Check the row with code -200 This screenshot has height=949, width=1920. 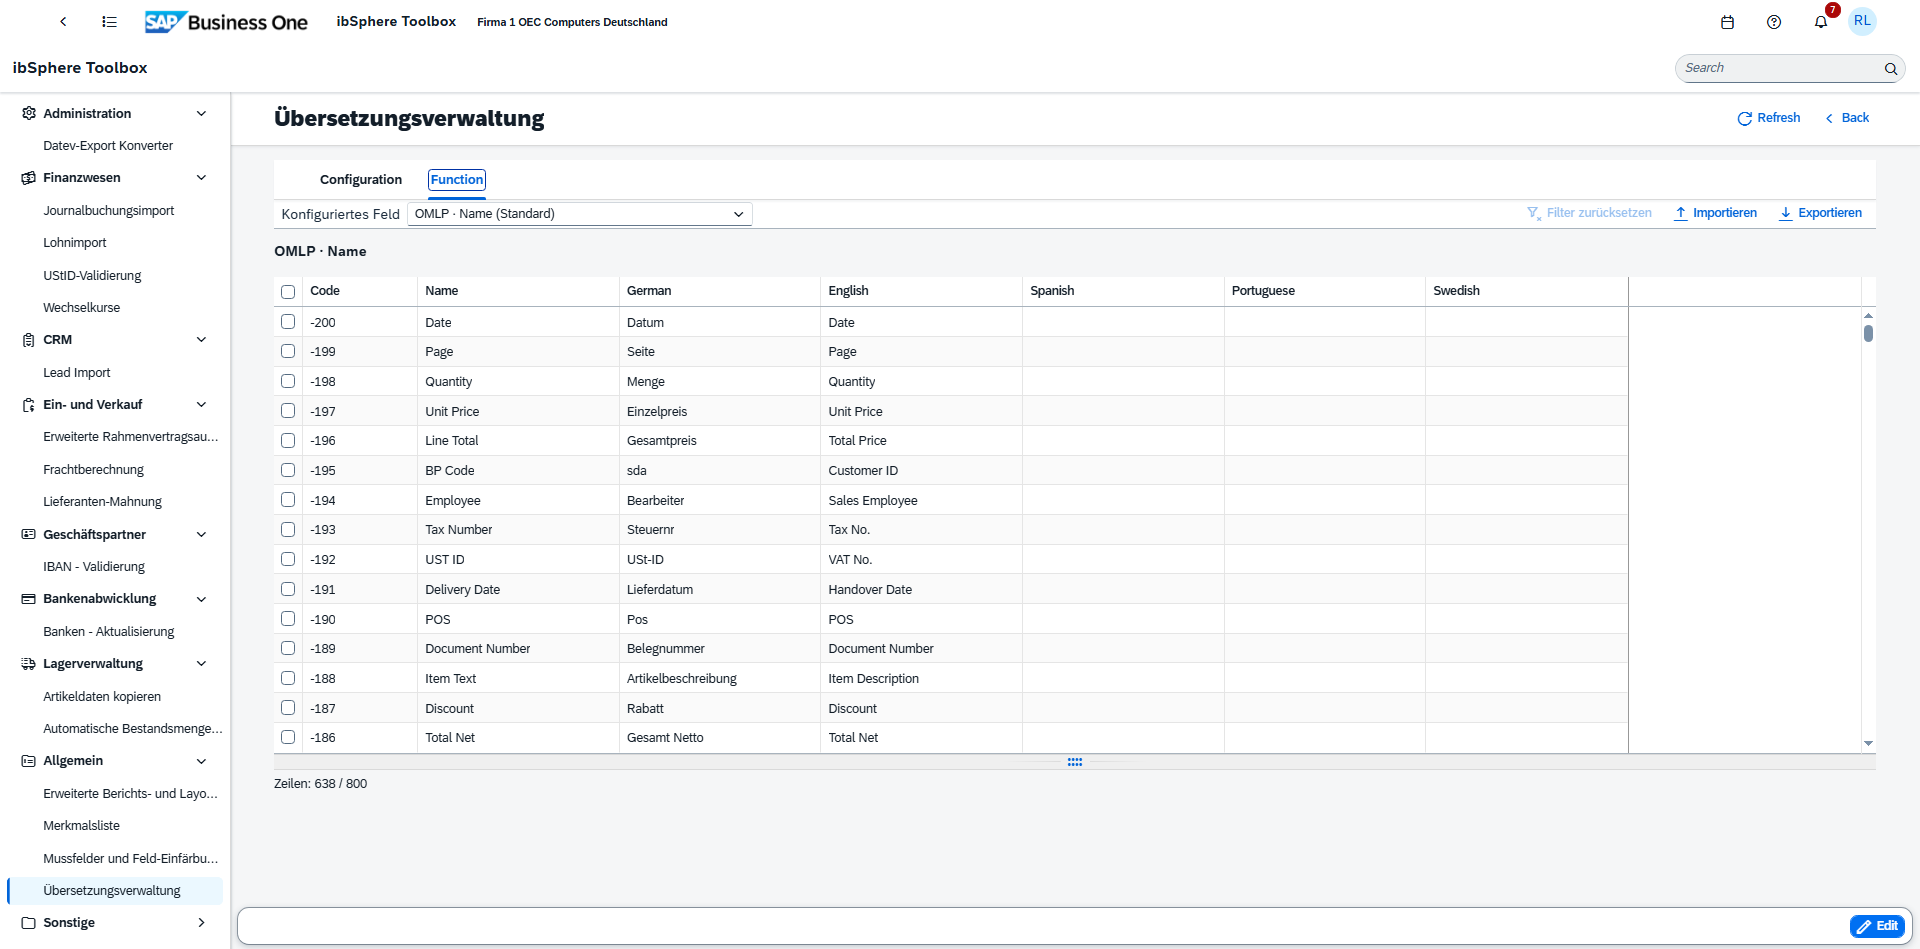(x=288, y=322)
